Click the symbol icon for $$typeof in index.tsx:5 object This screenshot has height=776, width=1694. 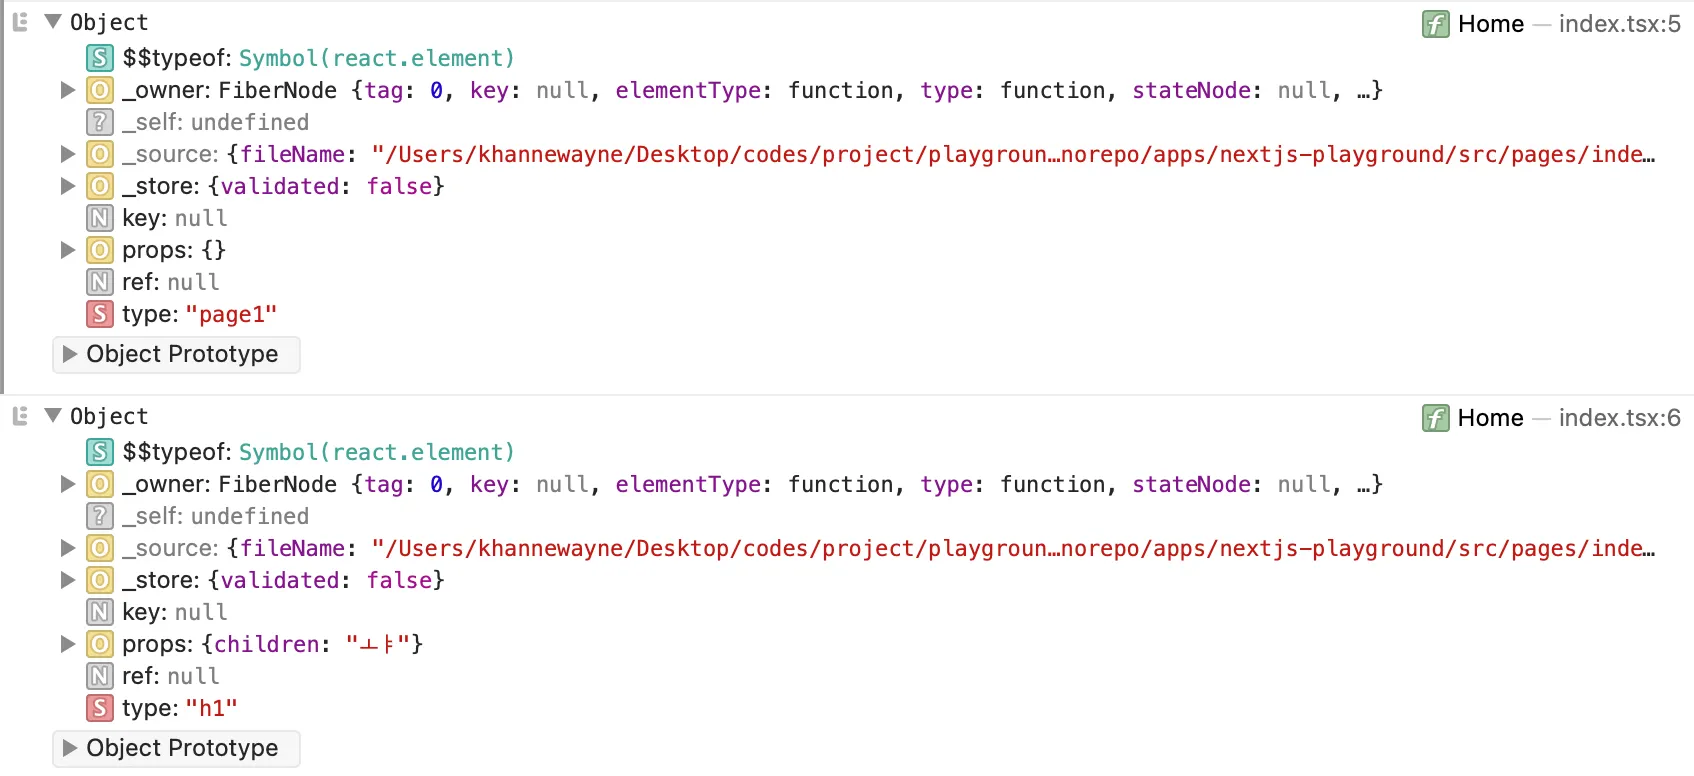click(x=100, y=58)
